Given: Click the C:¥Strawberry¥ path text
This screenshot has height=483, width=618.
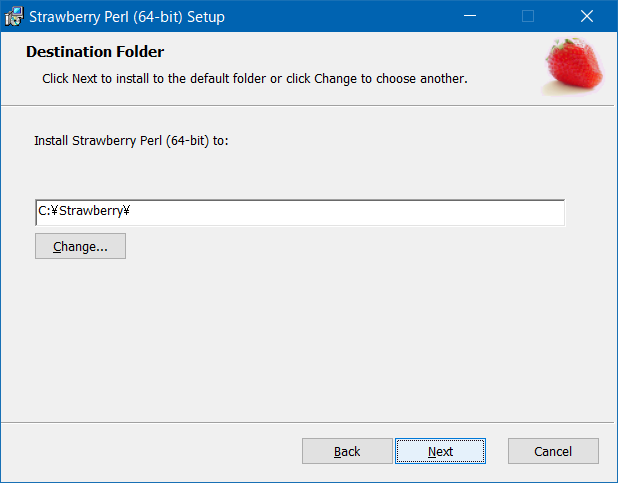Looking at the screenshot, I should tap(86, 212).
